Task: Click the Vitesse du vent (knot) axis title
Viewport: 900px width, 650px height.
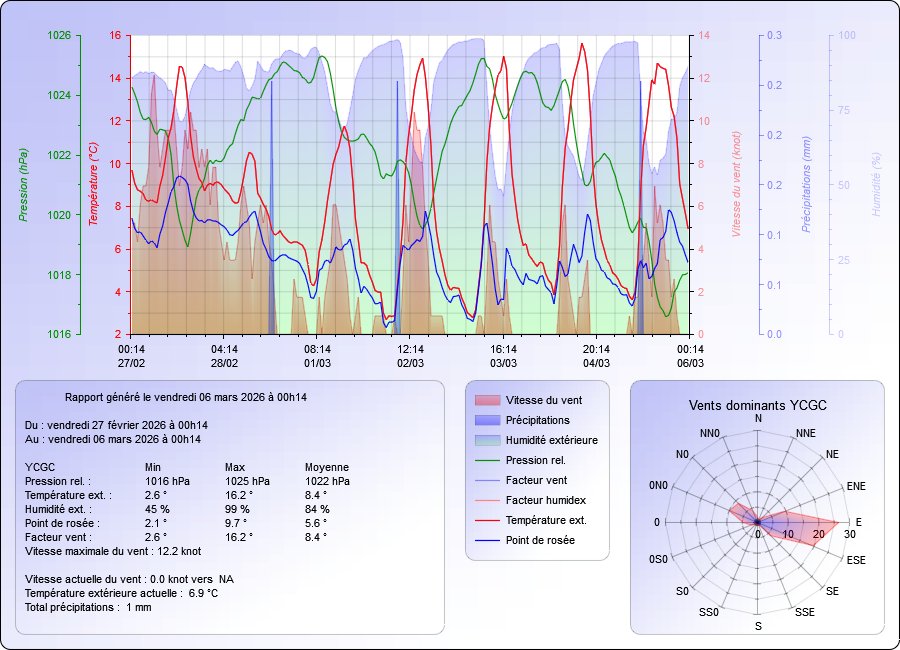Action: tap(737, 185)
